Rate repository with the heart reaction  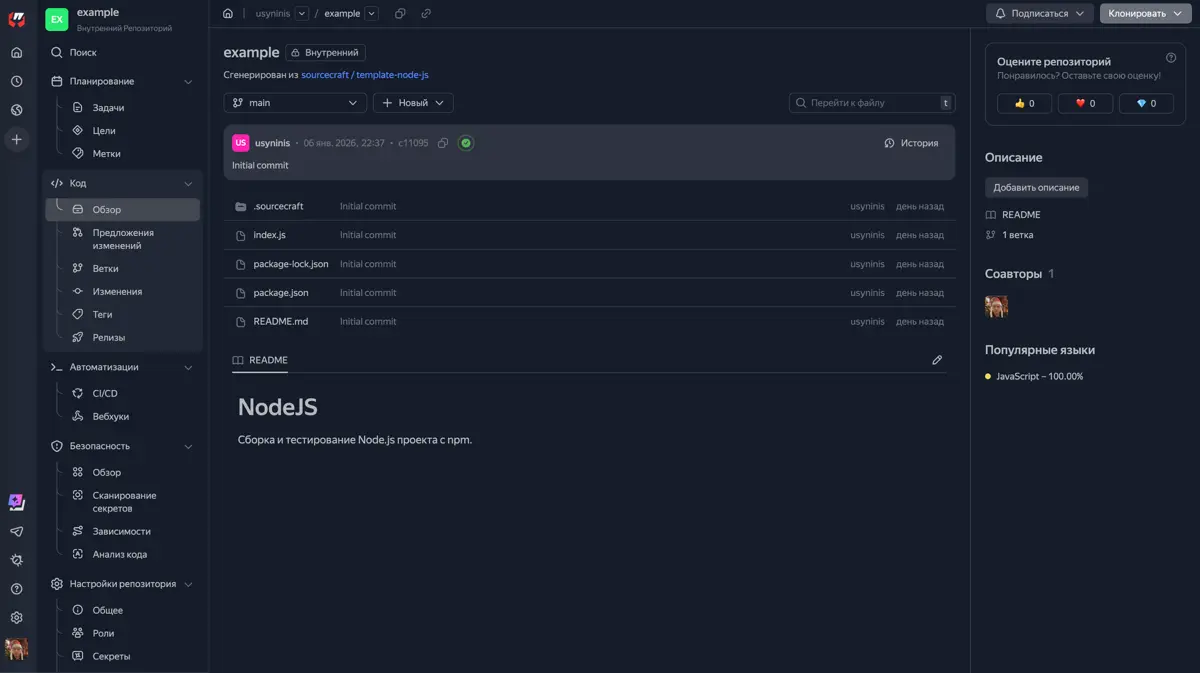pos(1085,103)
